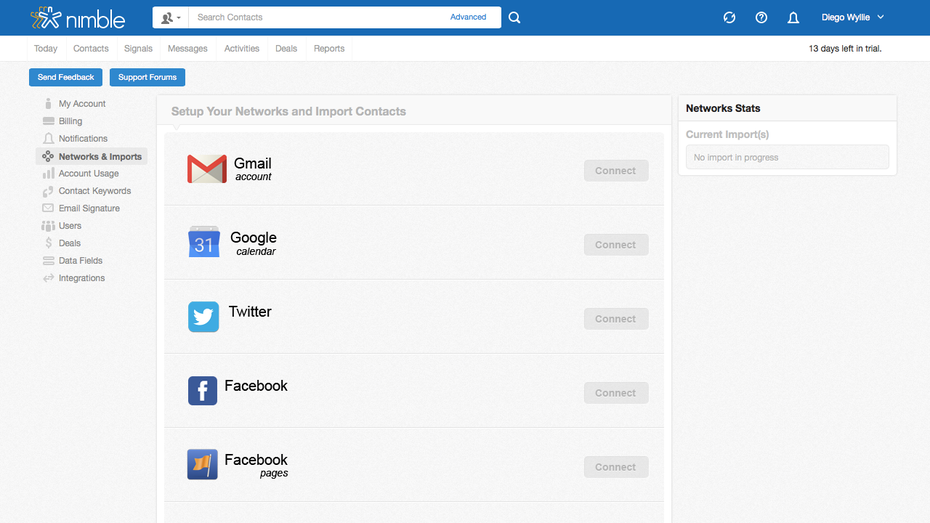Connect the Twitter network
Viewport: 930px width, 523px height.
click(616, 319)
